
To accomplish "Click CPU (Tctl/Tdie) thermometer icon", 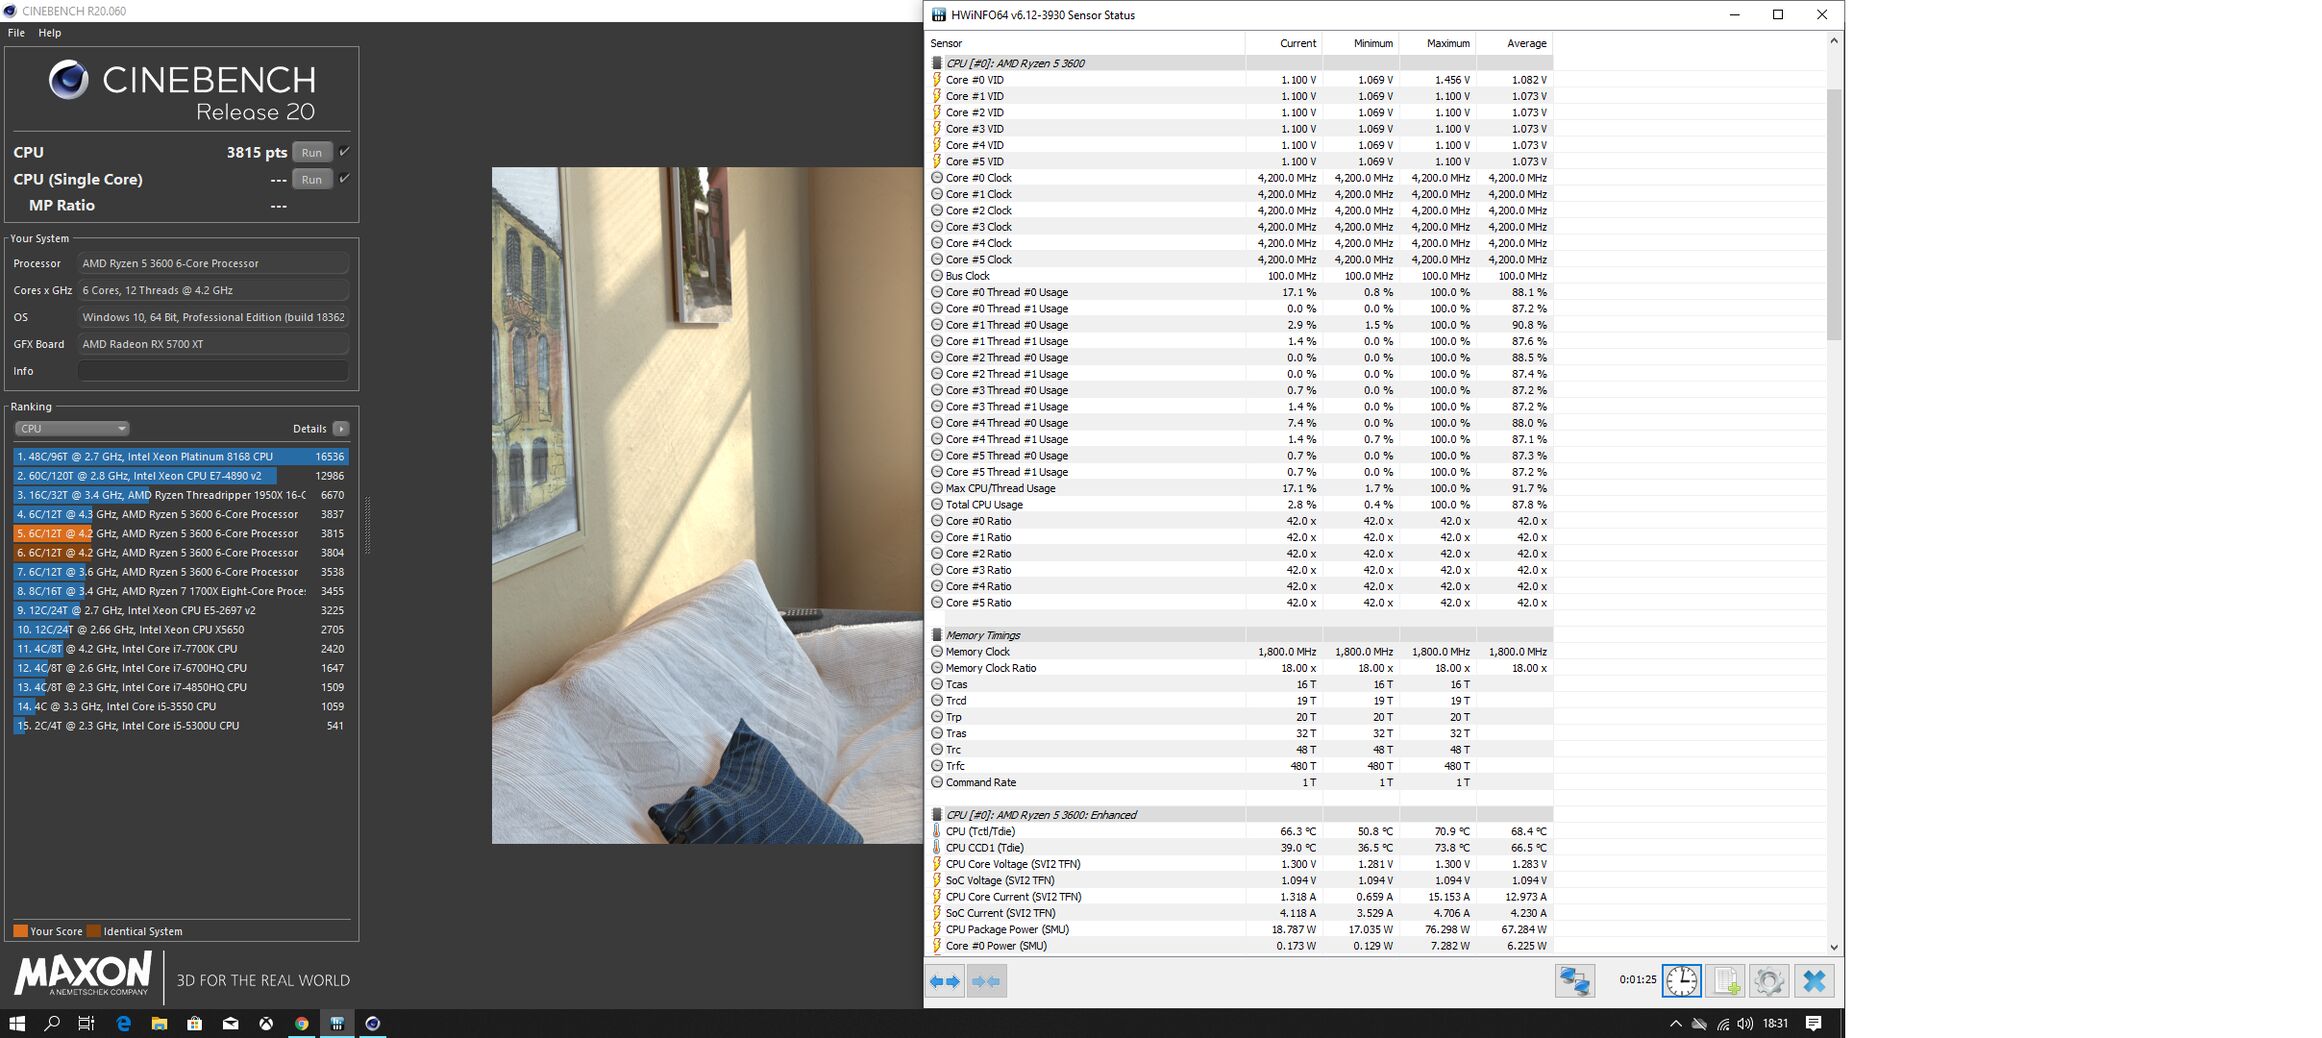I will pyautogui.click(x=937, y=831).
